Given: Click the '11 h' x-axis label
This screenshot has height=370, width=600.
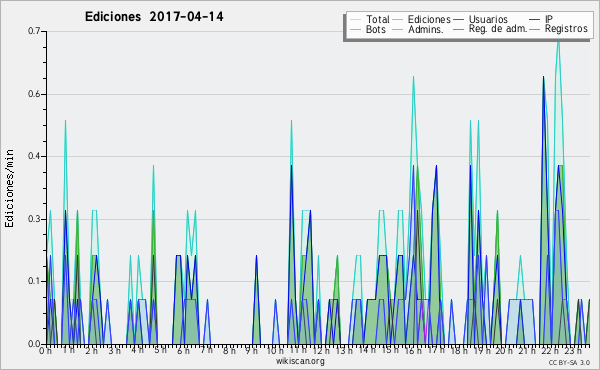Looking at the screenshot, I should [x=298, y=350].
